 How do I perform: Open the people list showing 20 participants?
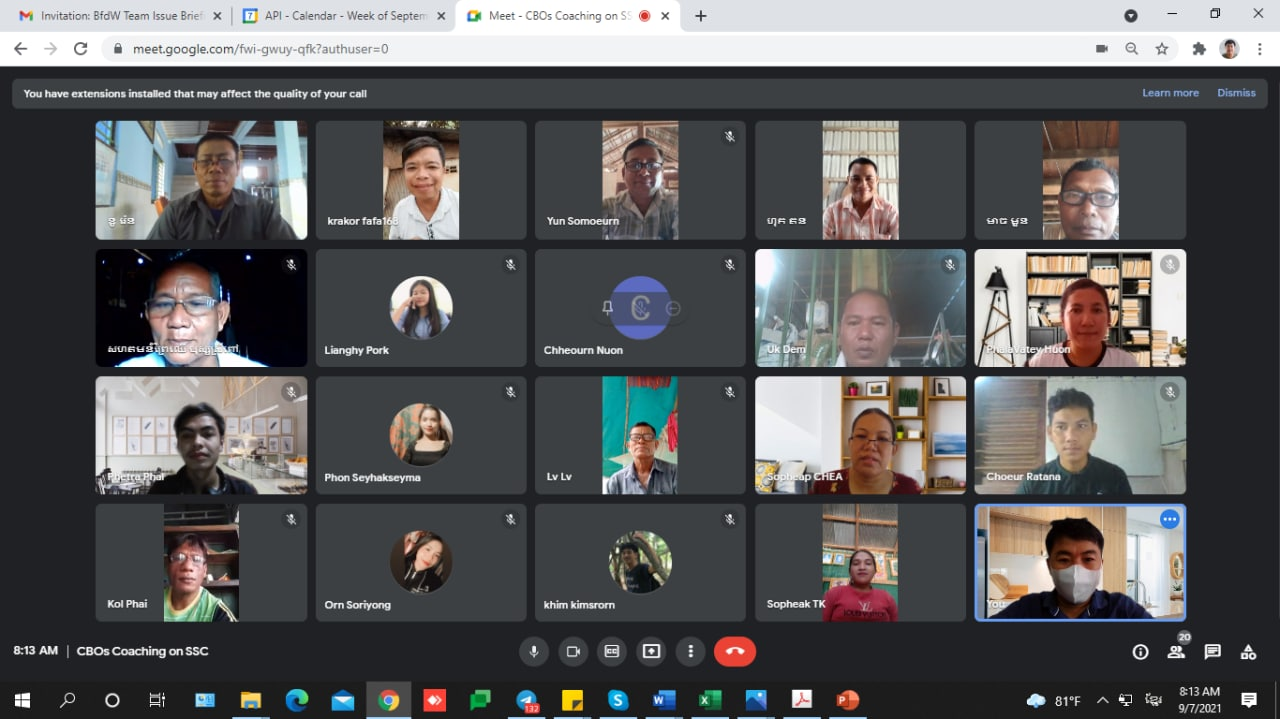tap(1176, 652)
